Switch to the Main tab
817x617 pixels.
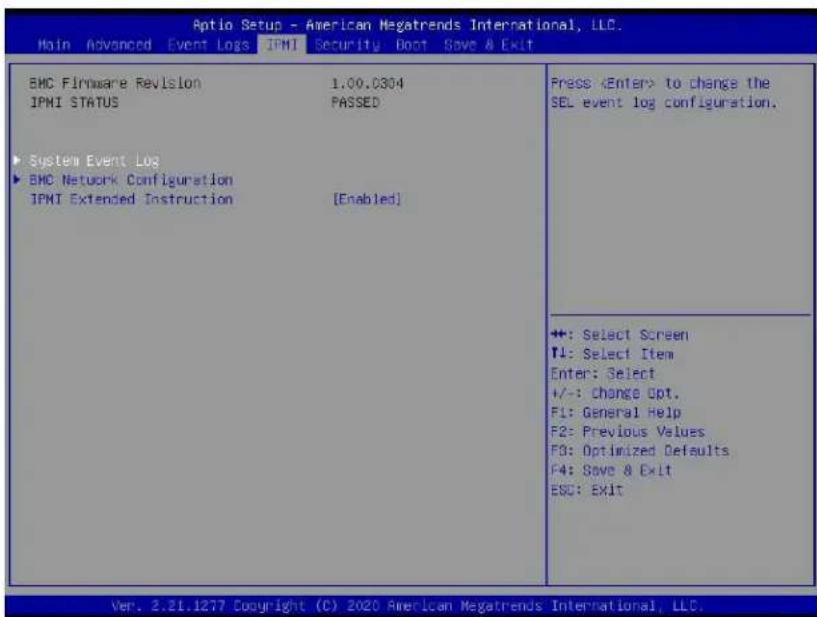(x=54, y=45)
